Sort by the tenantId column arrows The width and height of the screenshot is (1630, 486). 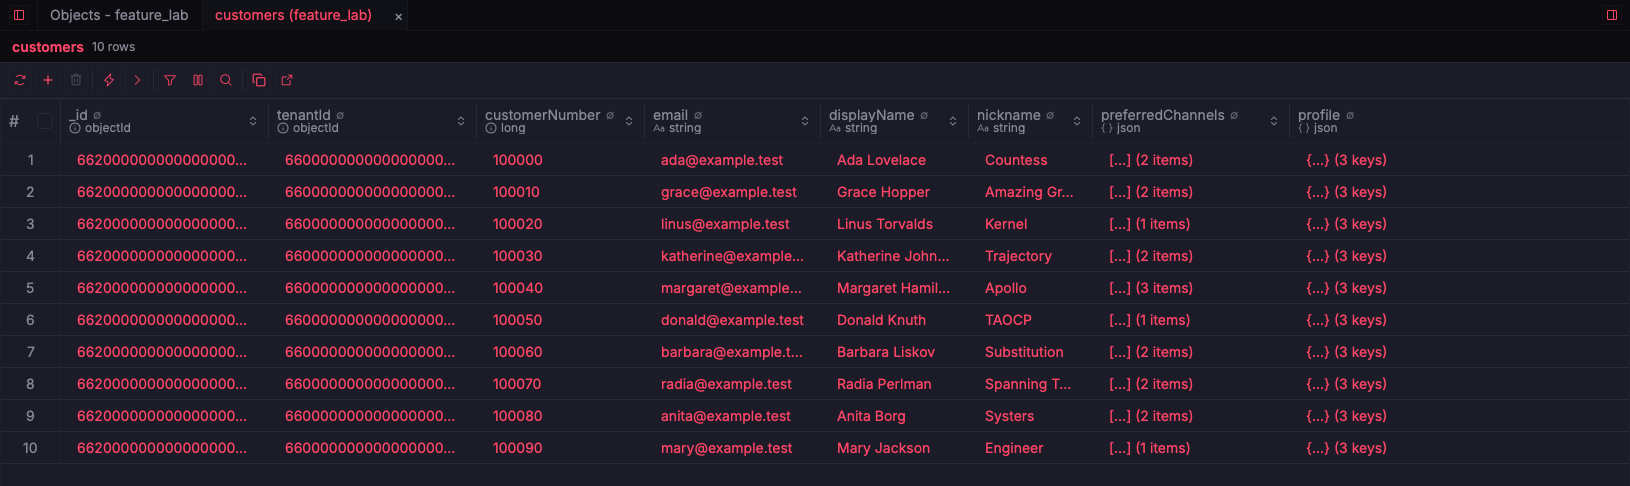461,121
